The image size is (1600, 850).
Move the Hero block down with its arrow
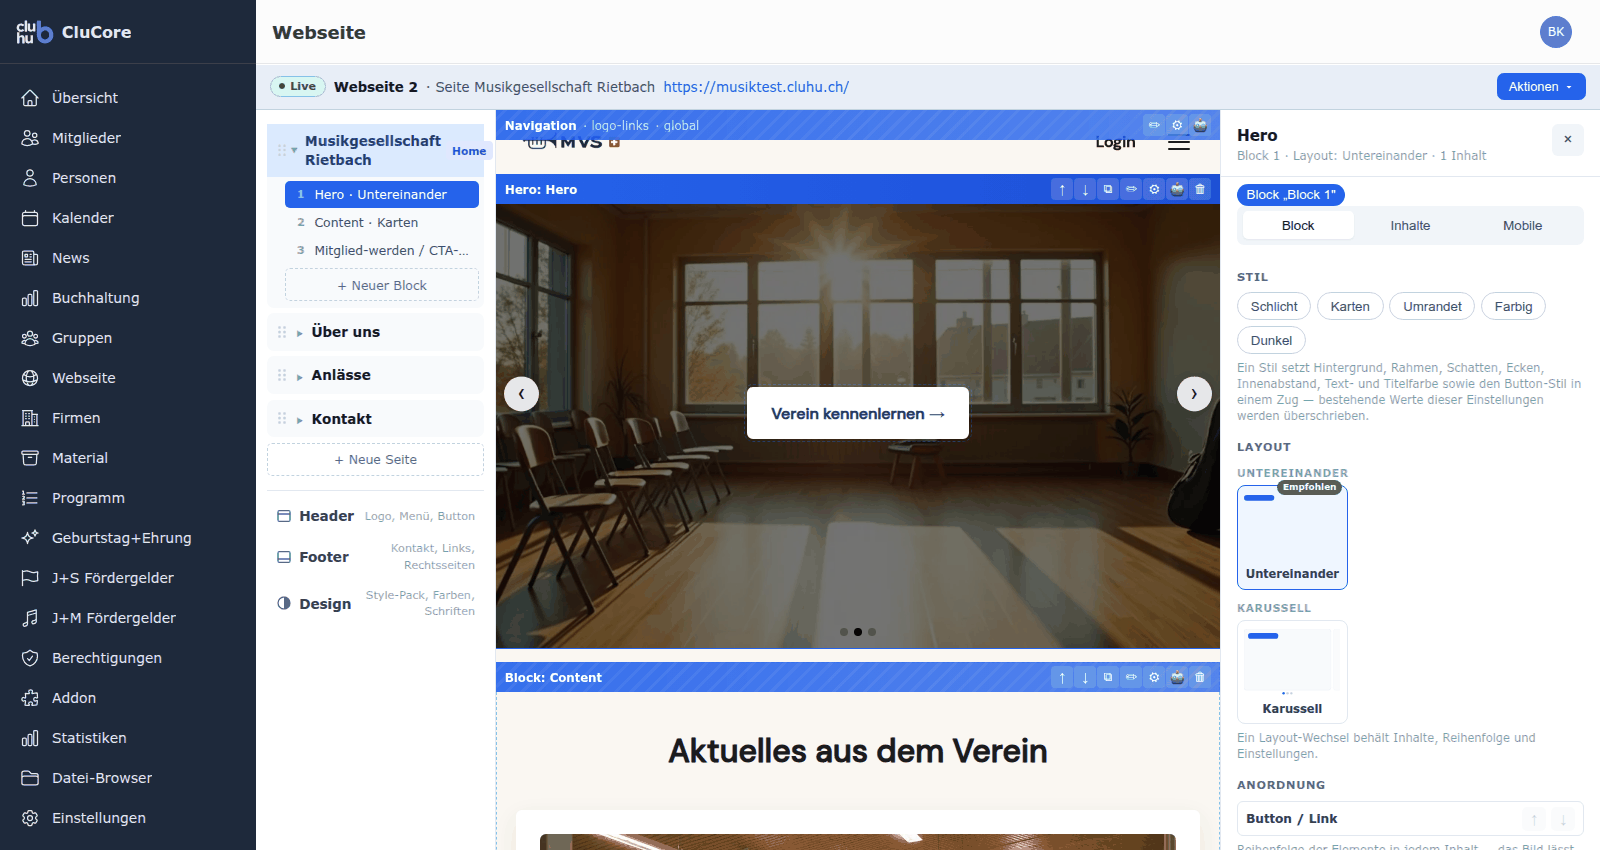1085,189
